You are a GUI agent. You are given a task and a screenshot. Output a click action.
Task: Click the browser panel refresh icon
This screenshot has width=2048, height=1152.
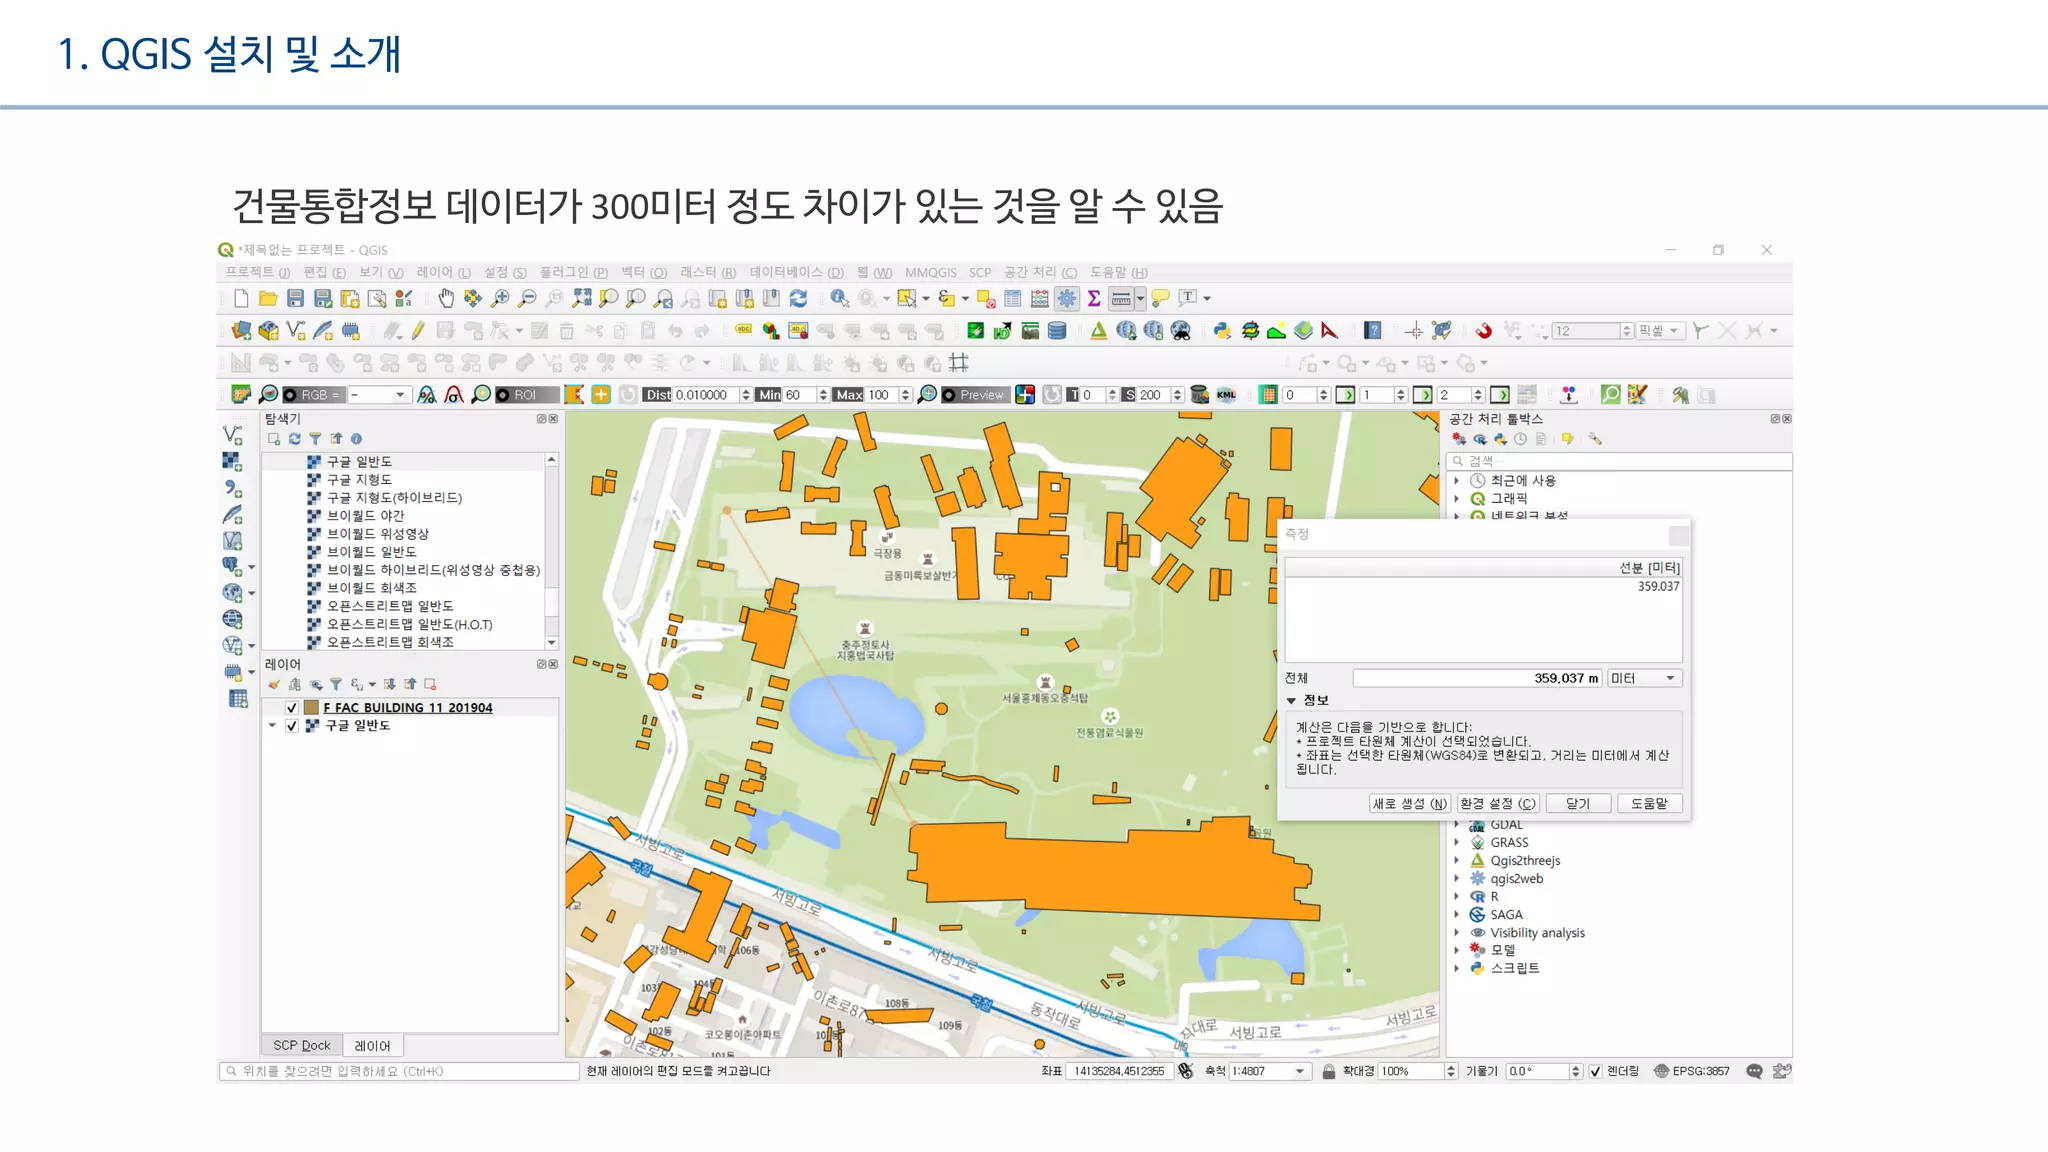[295, 439]
